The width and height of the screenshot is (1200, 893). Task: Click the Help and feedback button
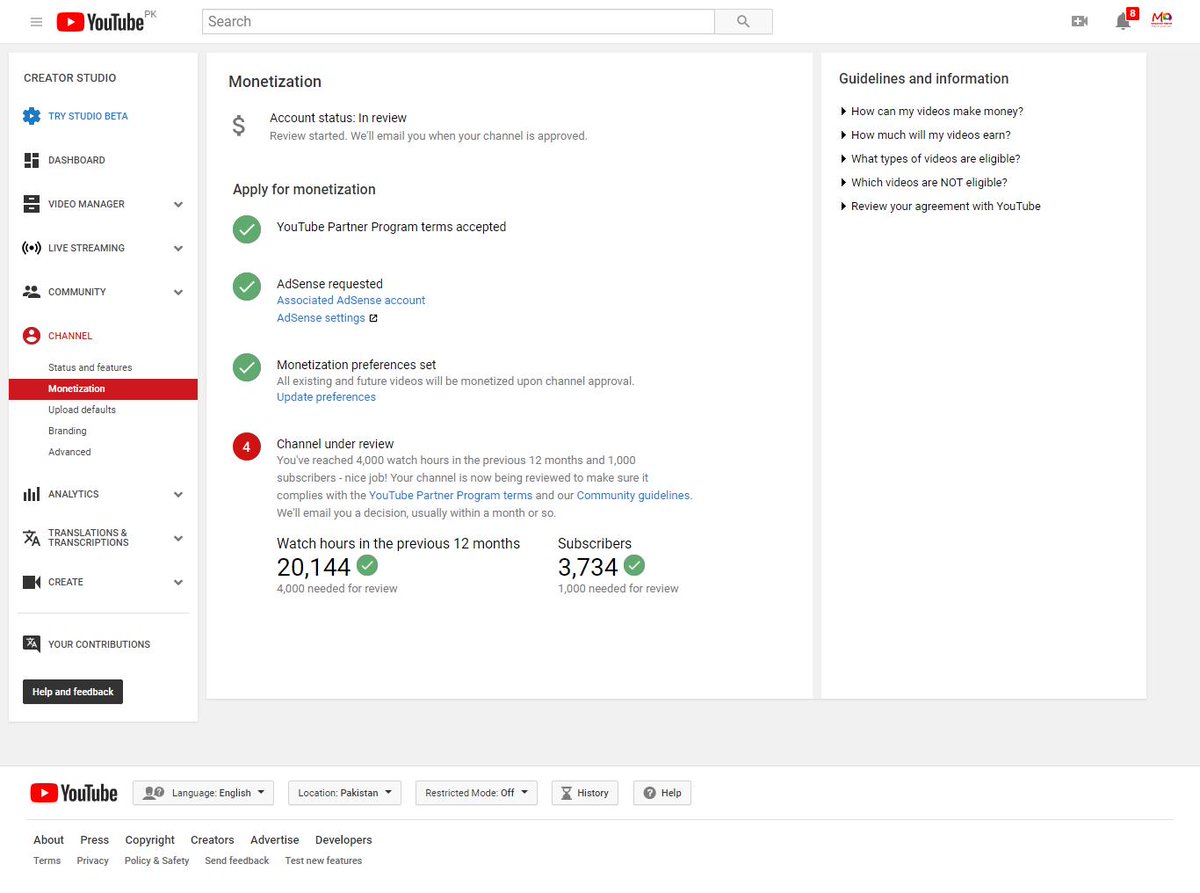[x=73, y=692]
